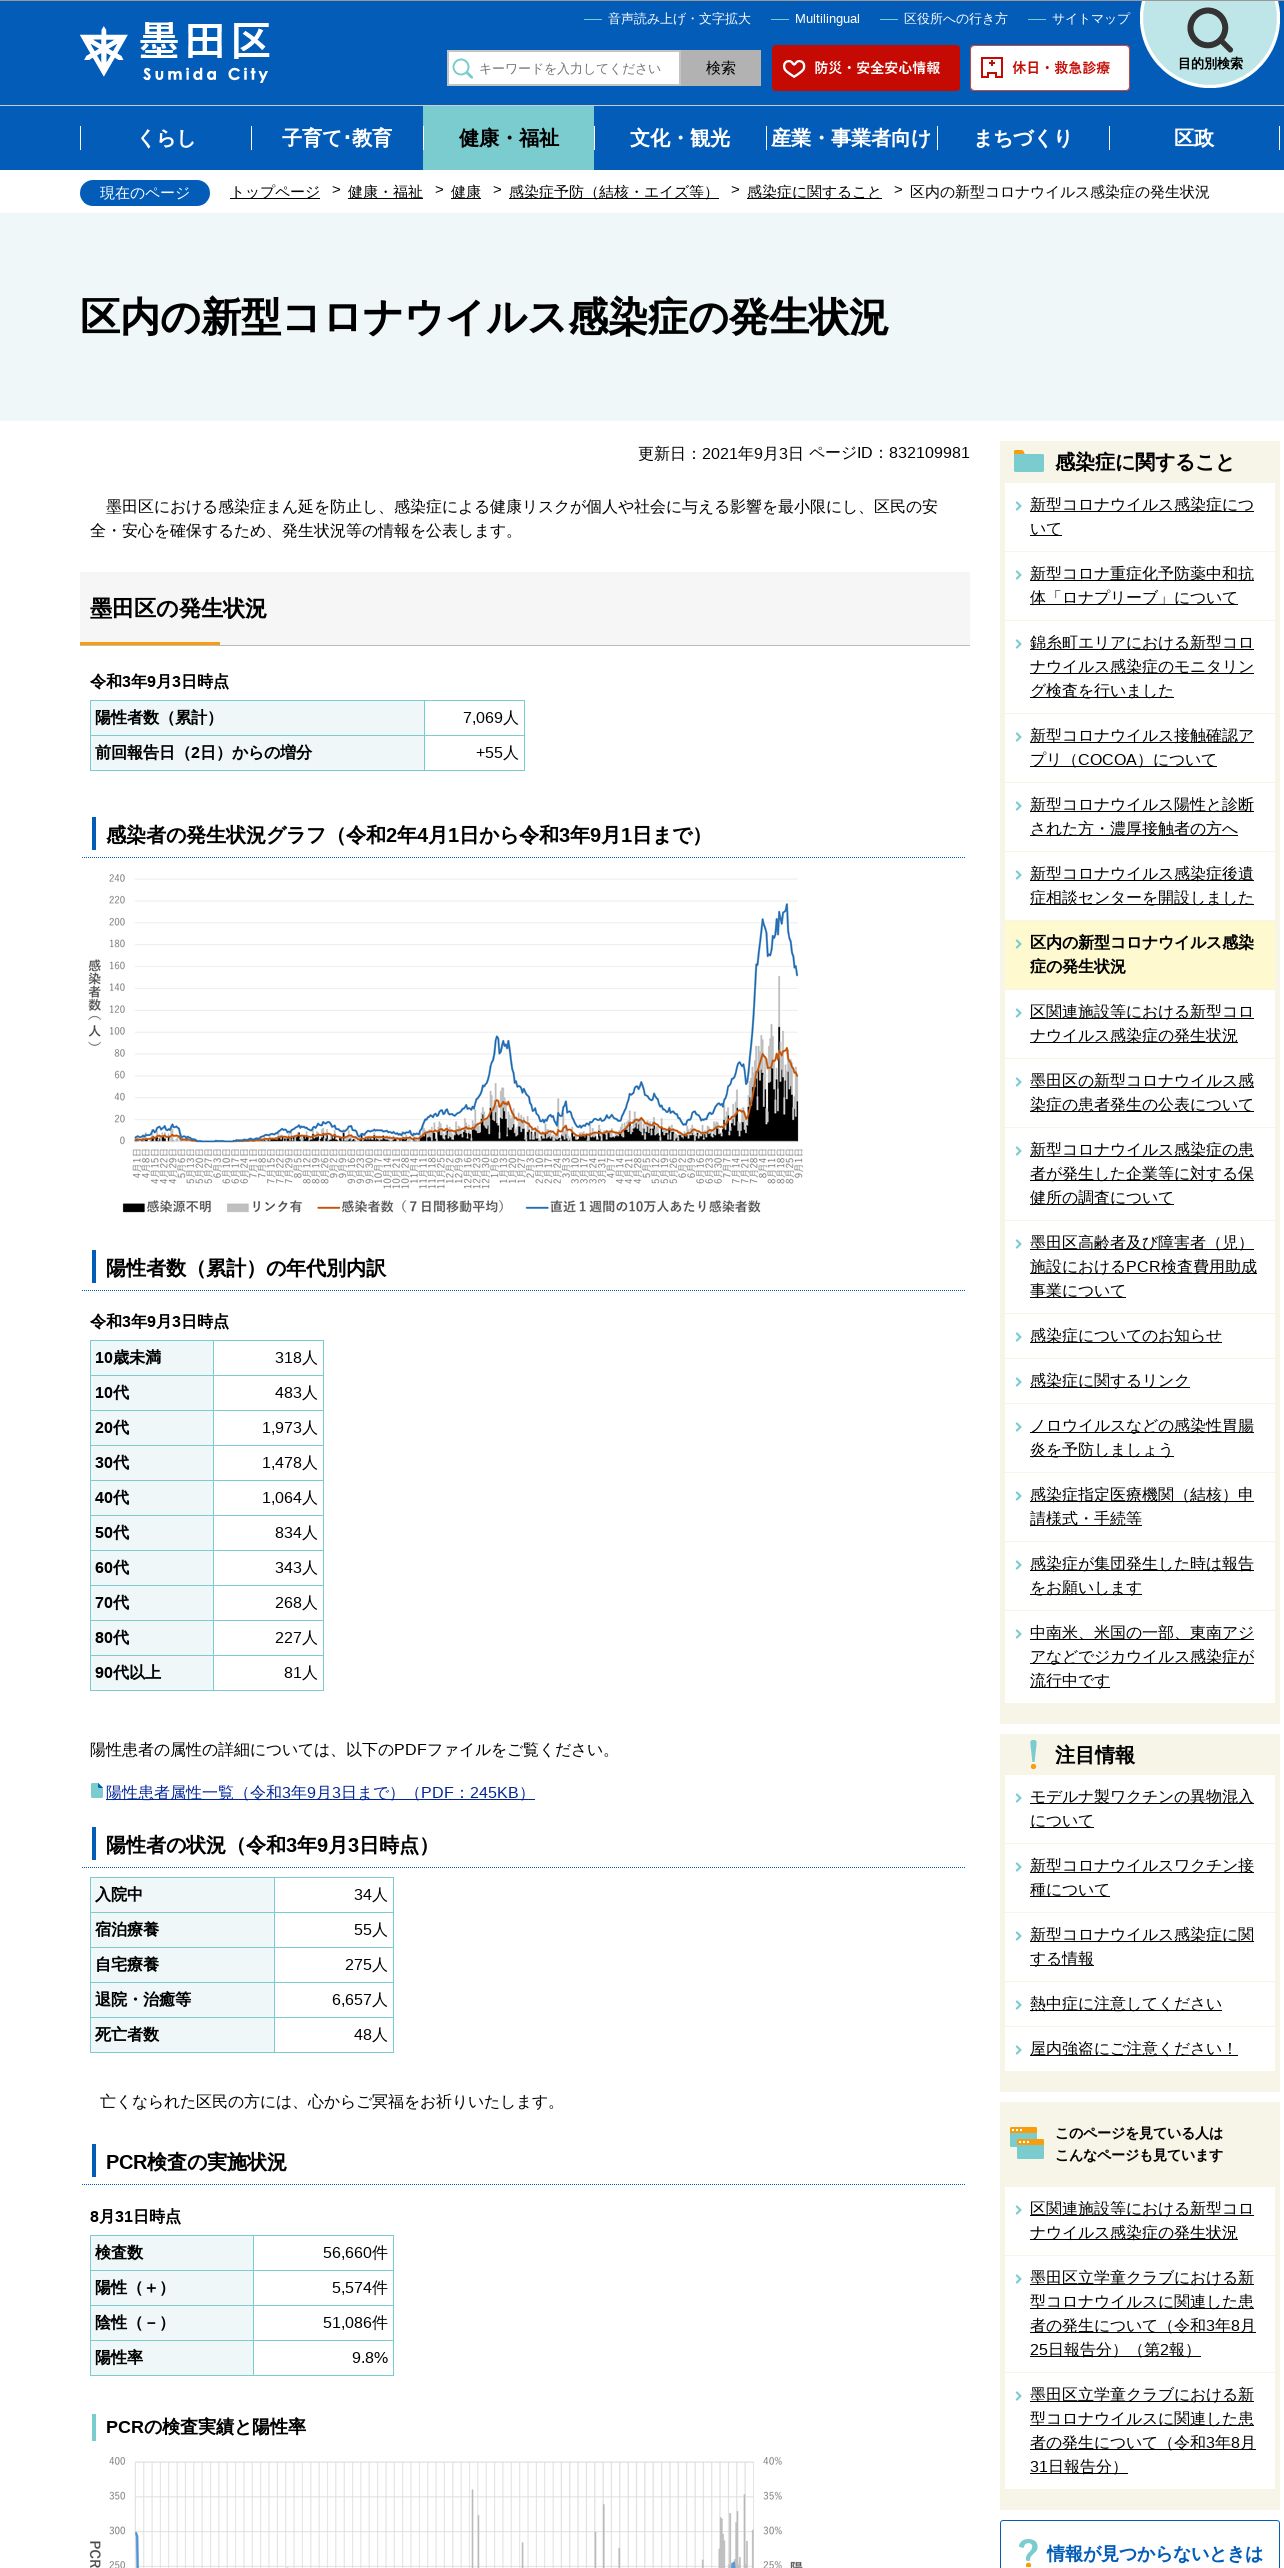Open 感染症についてのお知らせ link

(1125, 1335)
